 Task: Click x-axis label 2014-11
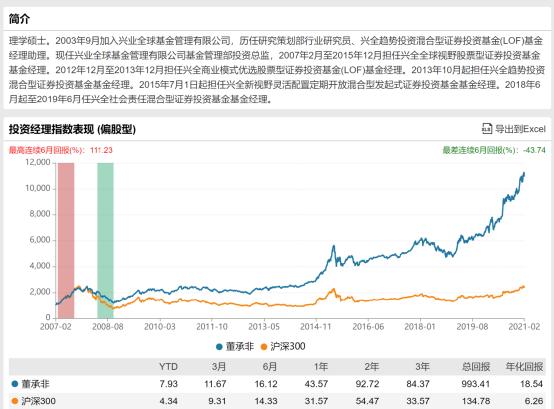click(x=316, y=327)
